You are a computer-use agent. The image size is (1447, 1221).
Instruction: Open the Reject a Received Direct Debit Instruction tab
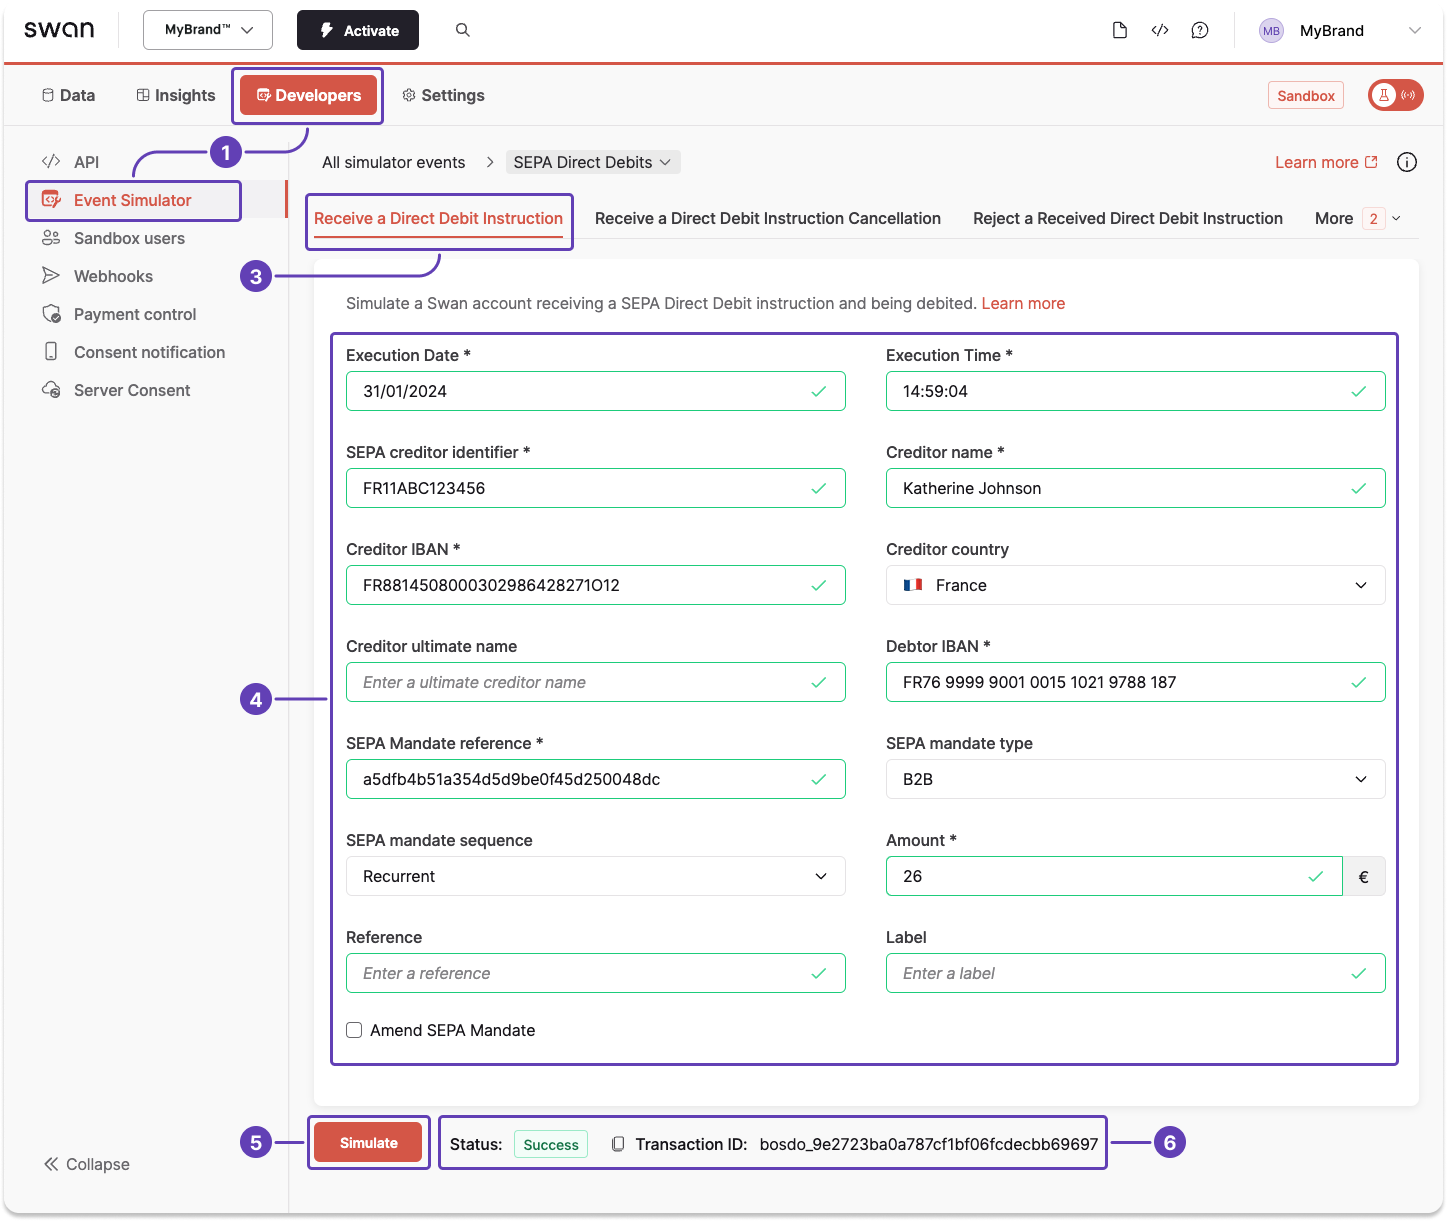click(1127, 218)
